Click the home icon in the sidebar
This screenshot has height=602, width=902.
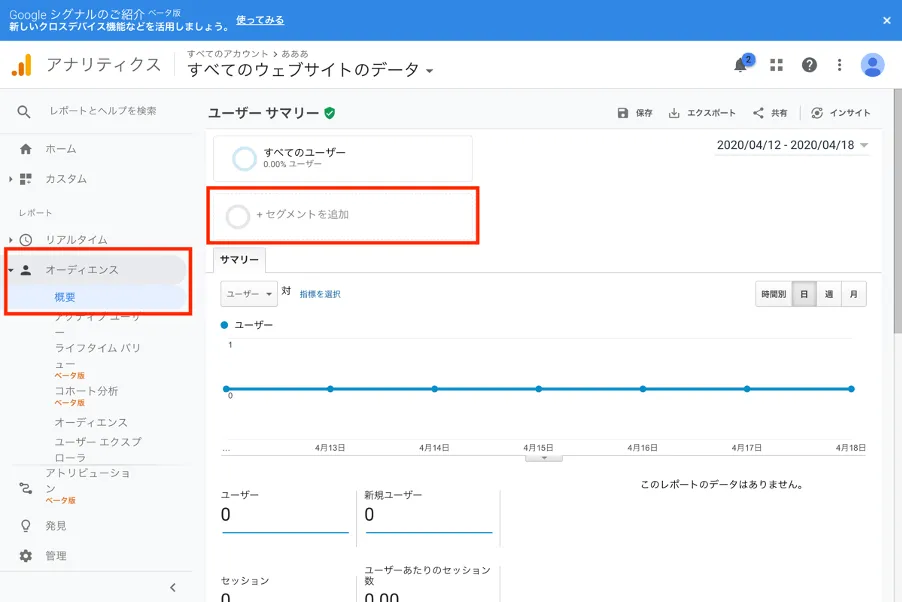[26, 149]
